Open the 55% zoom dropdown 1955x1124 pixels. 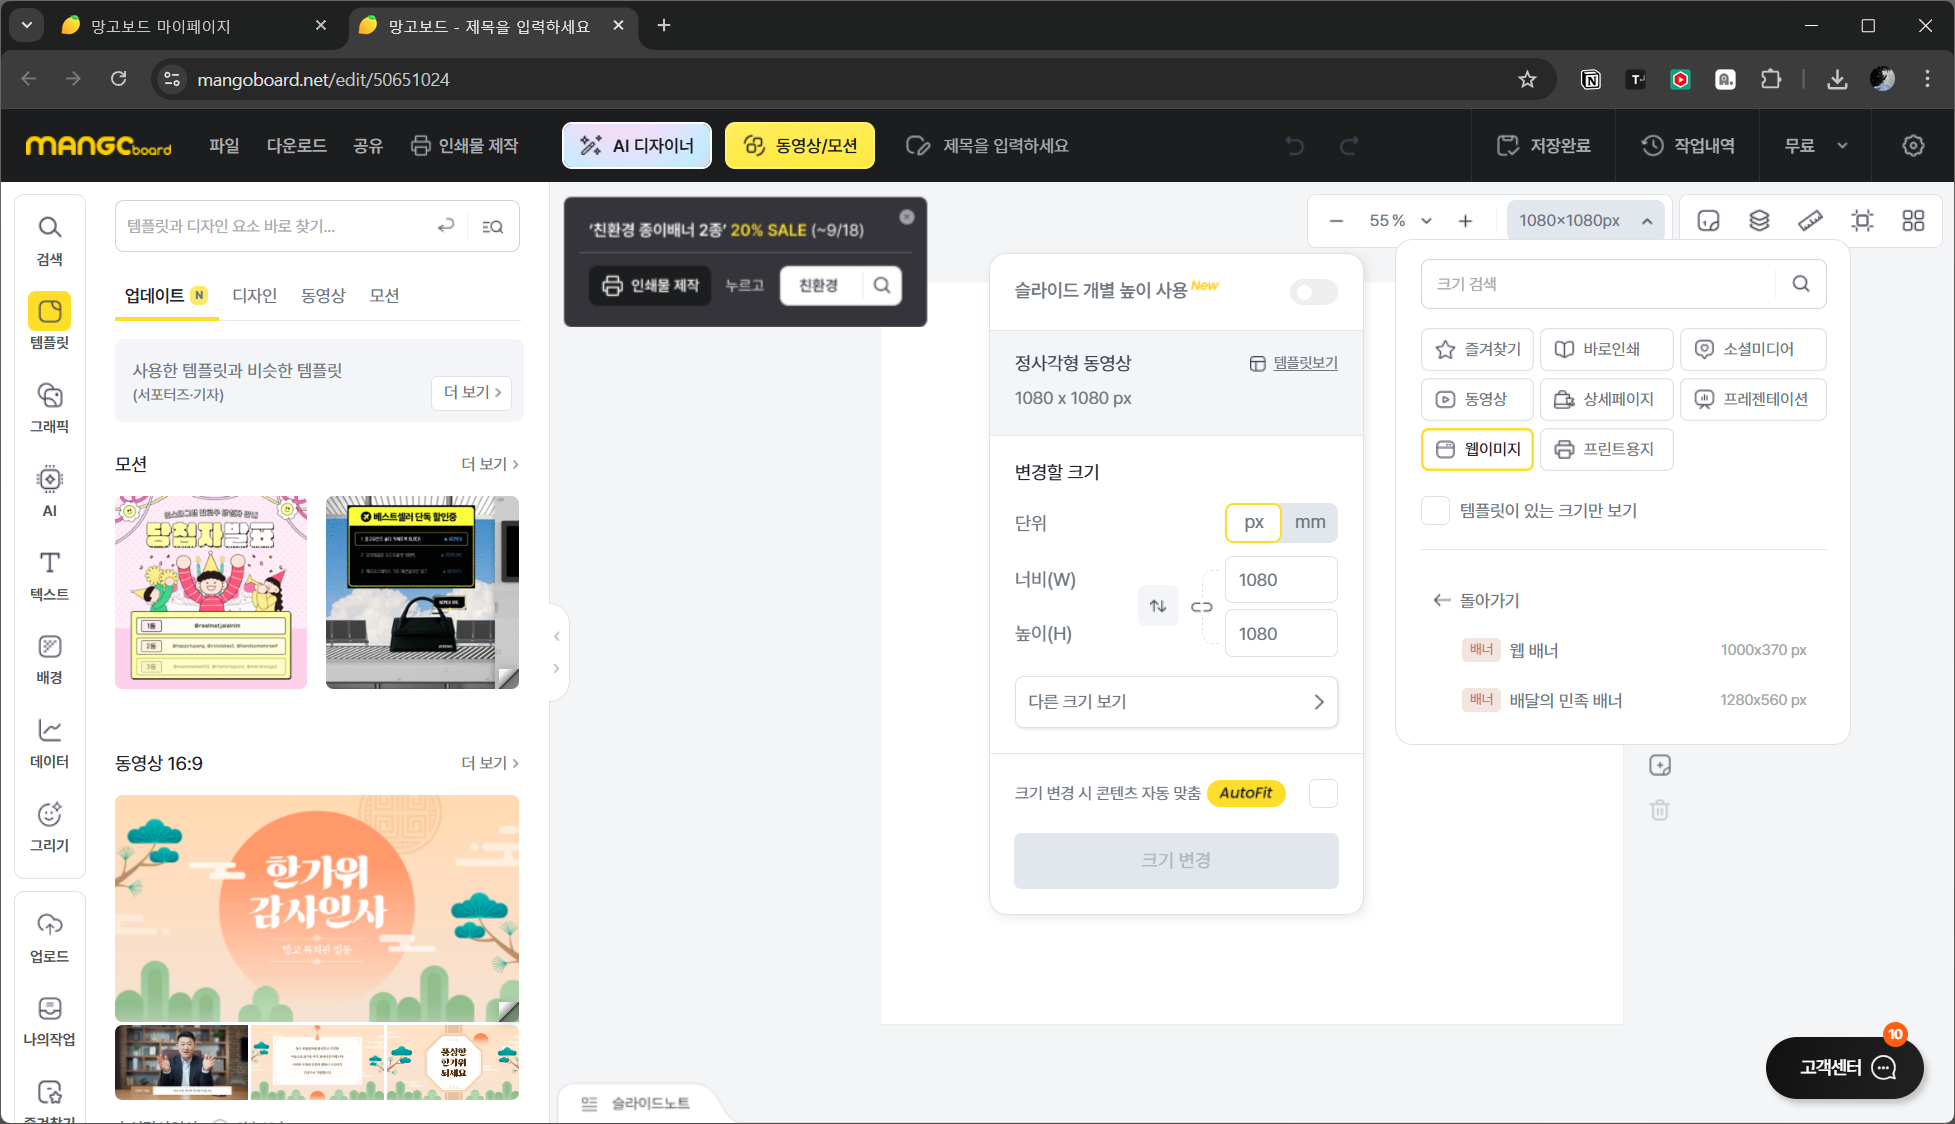(1427, 221)
